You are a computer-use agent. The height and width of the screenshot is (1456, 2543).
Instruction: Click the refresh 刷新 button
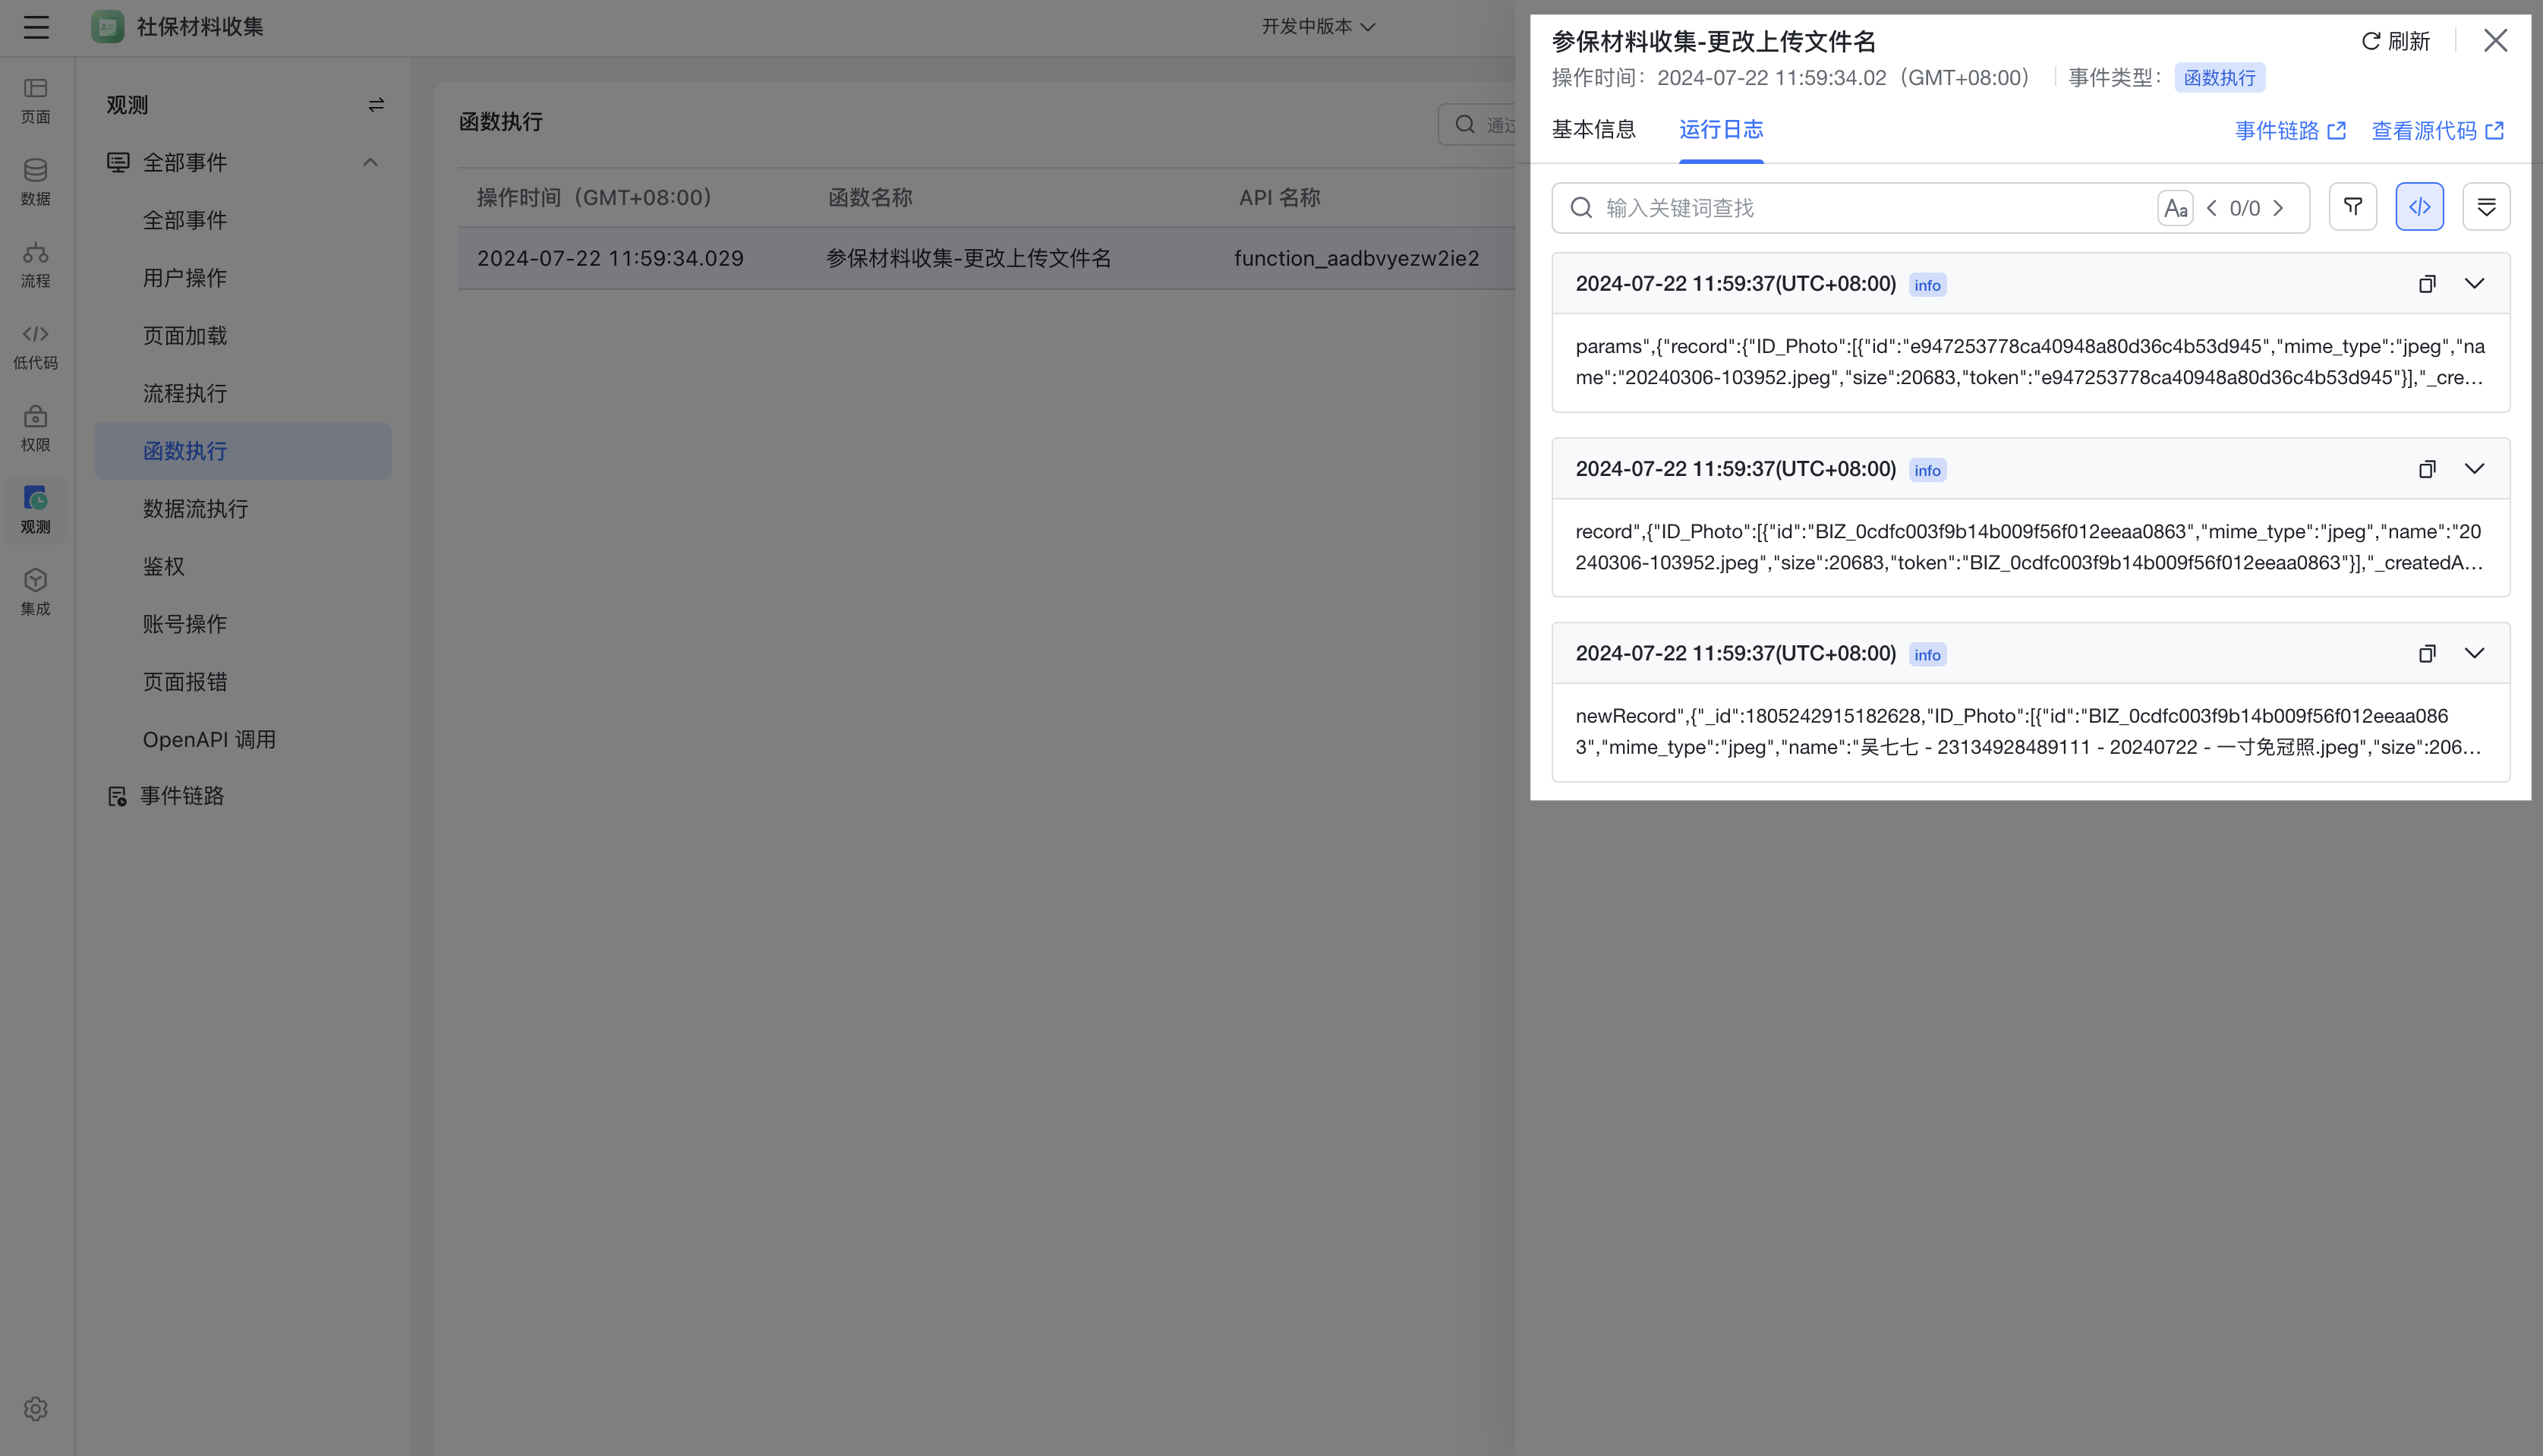click(x=2396, y=41)
